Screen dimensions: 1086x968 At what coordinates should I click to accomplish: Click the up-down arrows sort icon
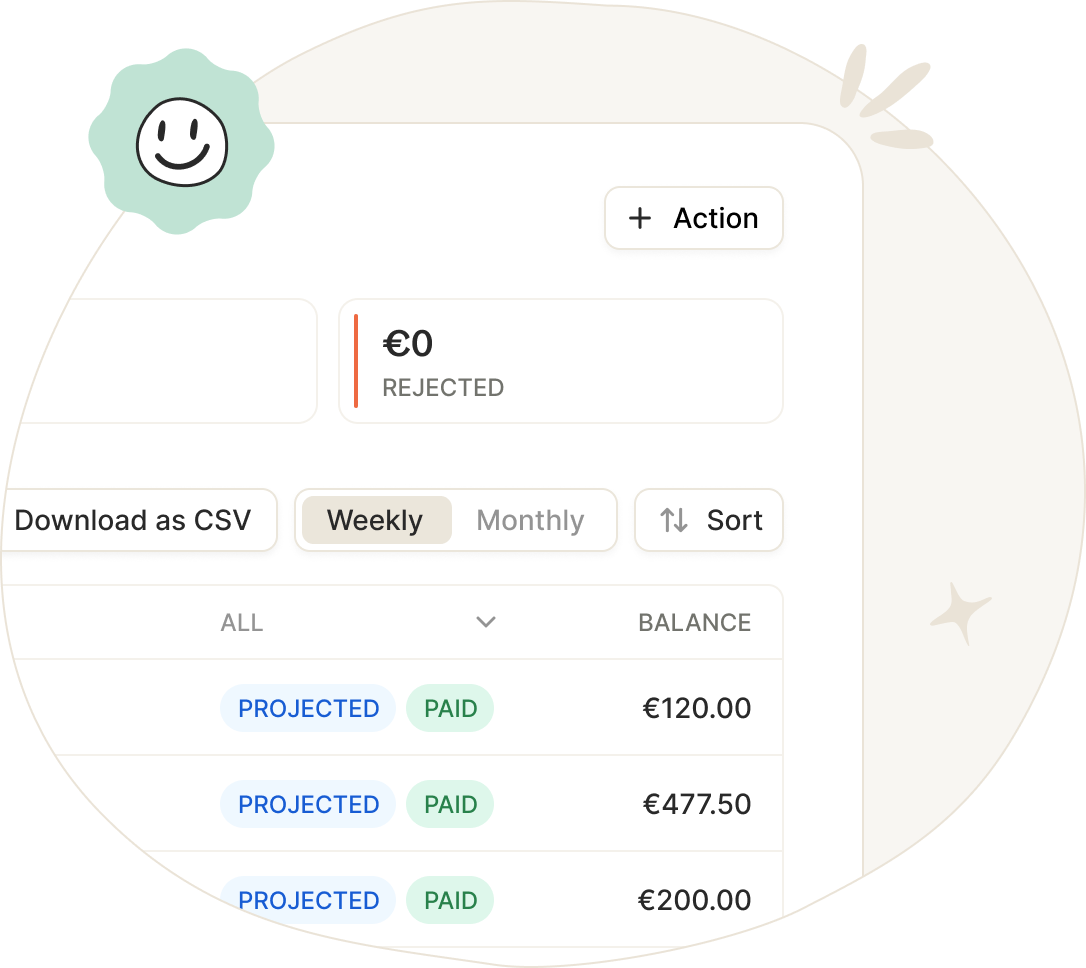[673, 520]
